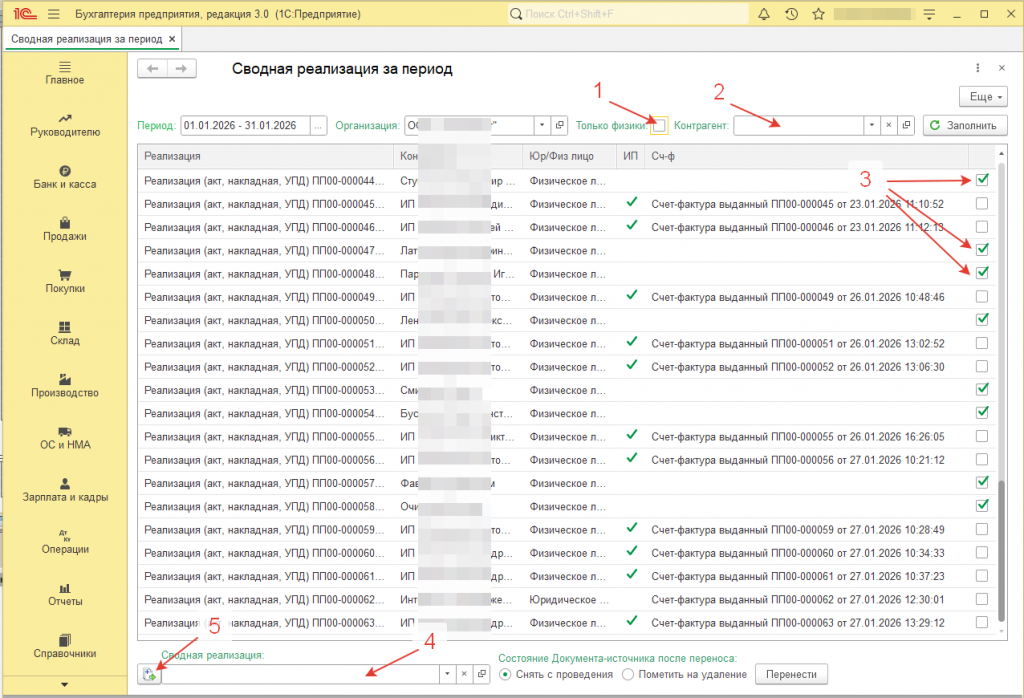Image resolution: width=1024 pixels, height=698 pixels.
Task: Uncheck row ПП00-000050 checkbox
Action: click(982, 320)
